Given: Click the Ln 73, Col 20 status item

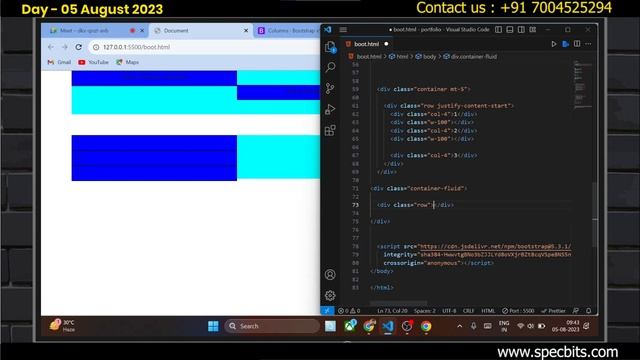Looking at the screenshot, I should [x=392, y=311].
